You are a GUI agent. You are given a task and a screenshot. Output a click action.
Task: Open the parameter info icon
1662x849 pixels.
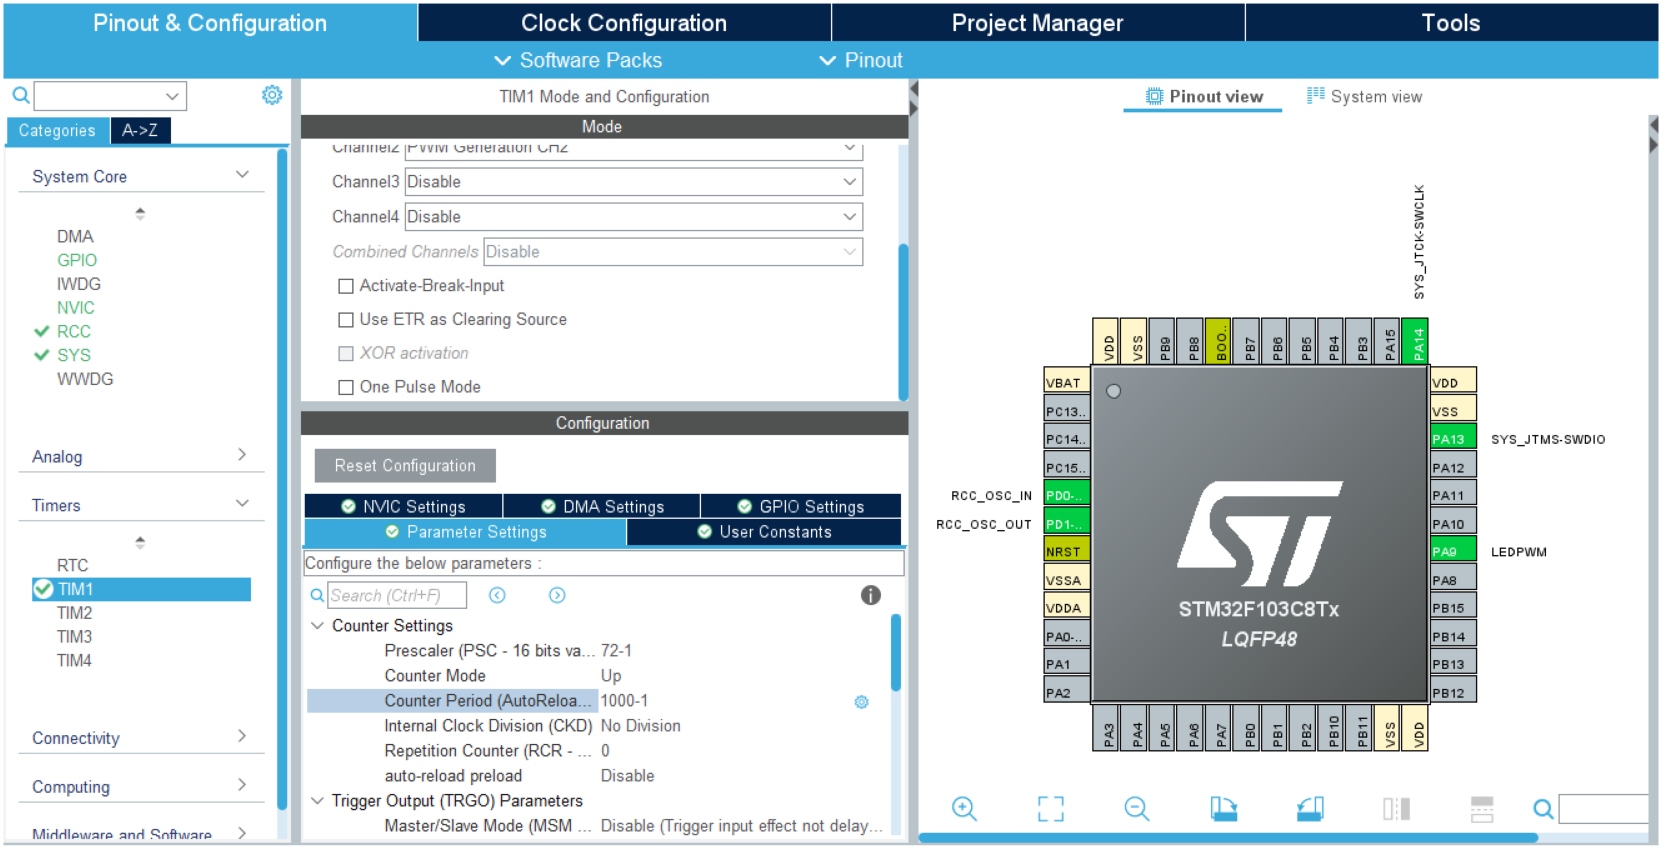[x=871, y=596]
